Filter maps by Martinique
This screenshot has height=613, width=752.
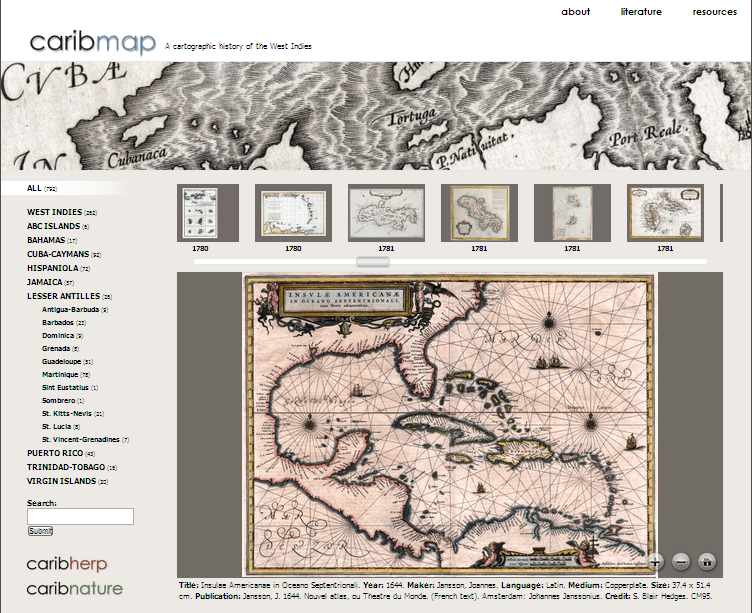[65, 375]
